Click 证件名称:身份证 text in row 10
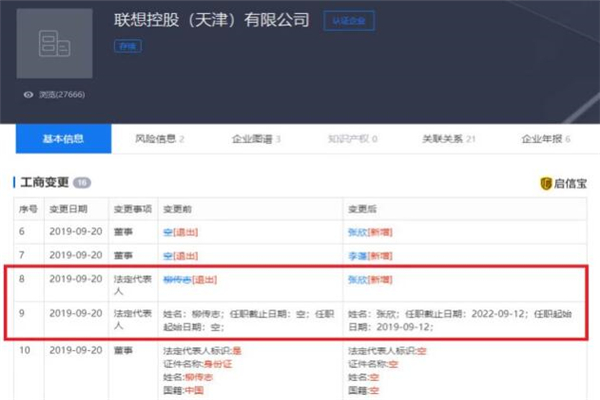Viewport: 600px width, 400px height. point(197,364)
